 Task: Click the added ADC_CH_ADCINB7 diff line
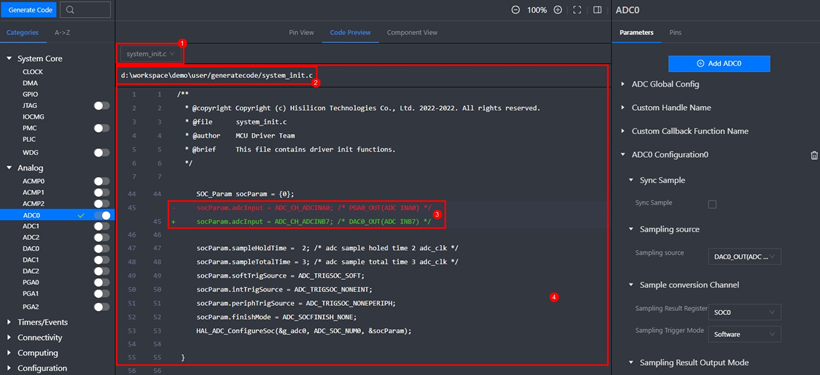[x=314, y=222]
